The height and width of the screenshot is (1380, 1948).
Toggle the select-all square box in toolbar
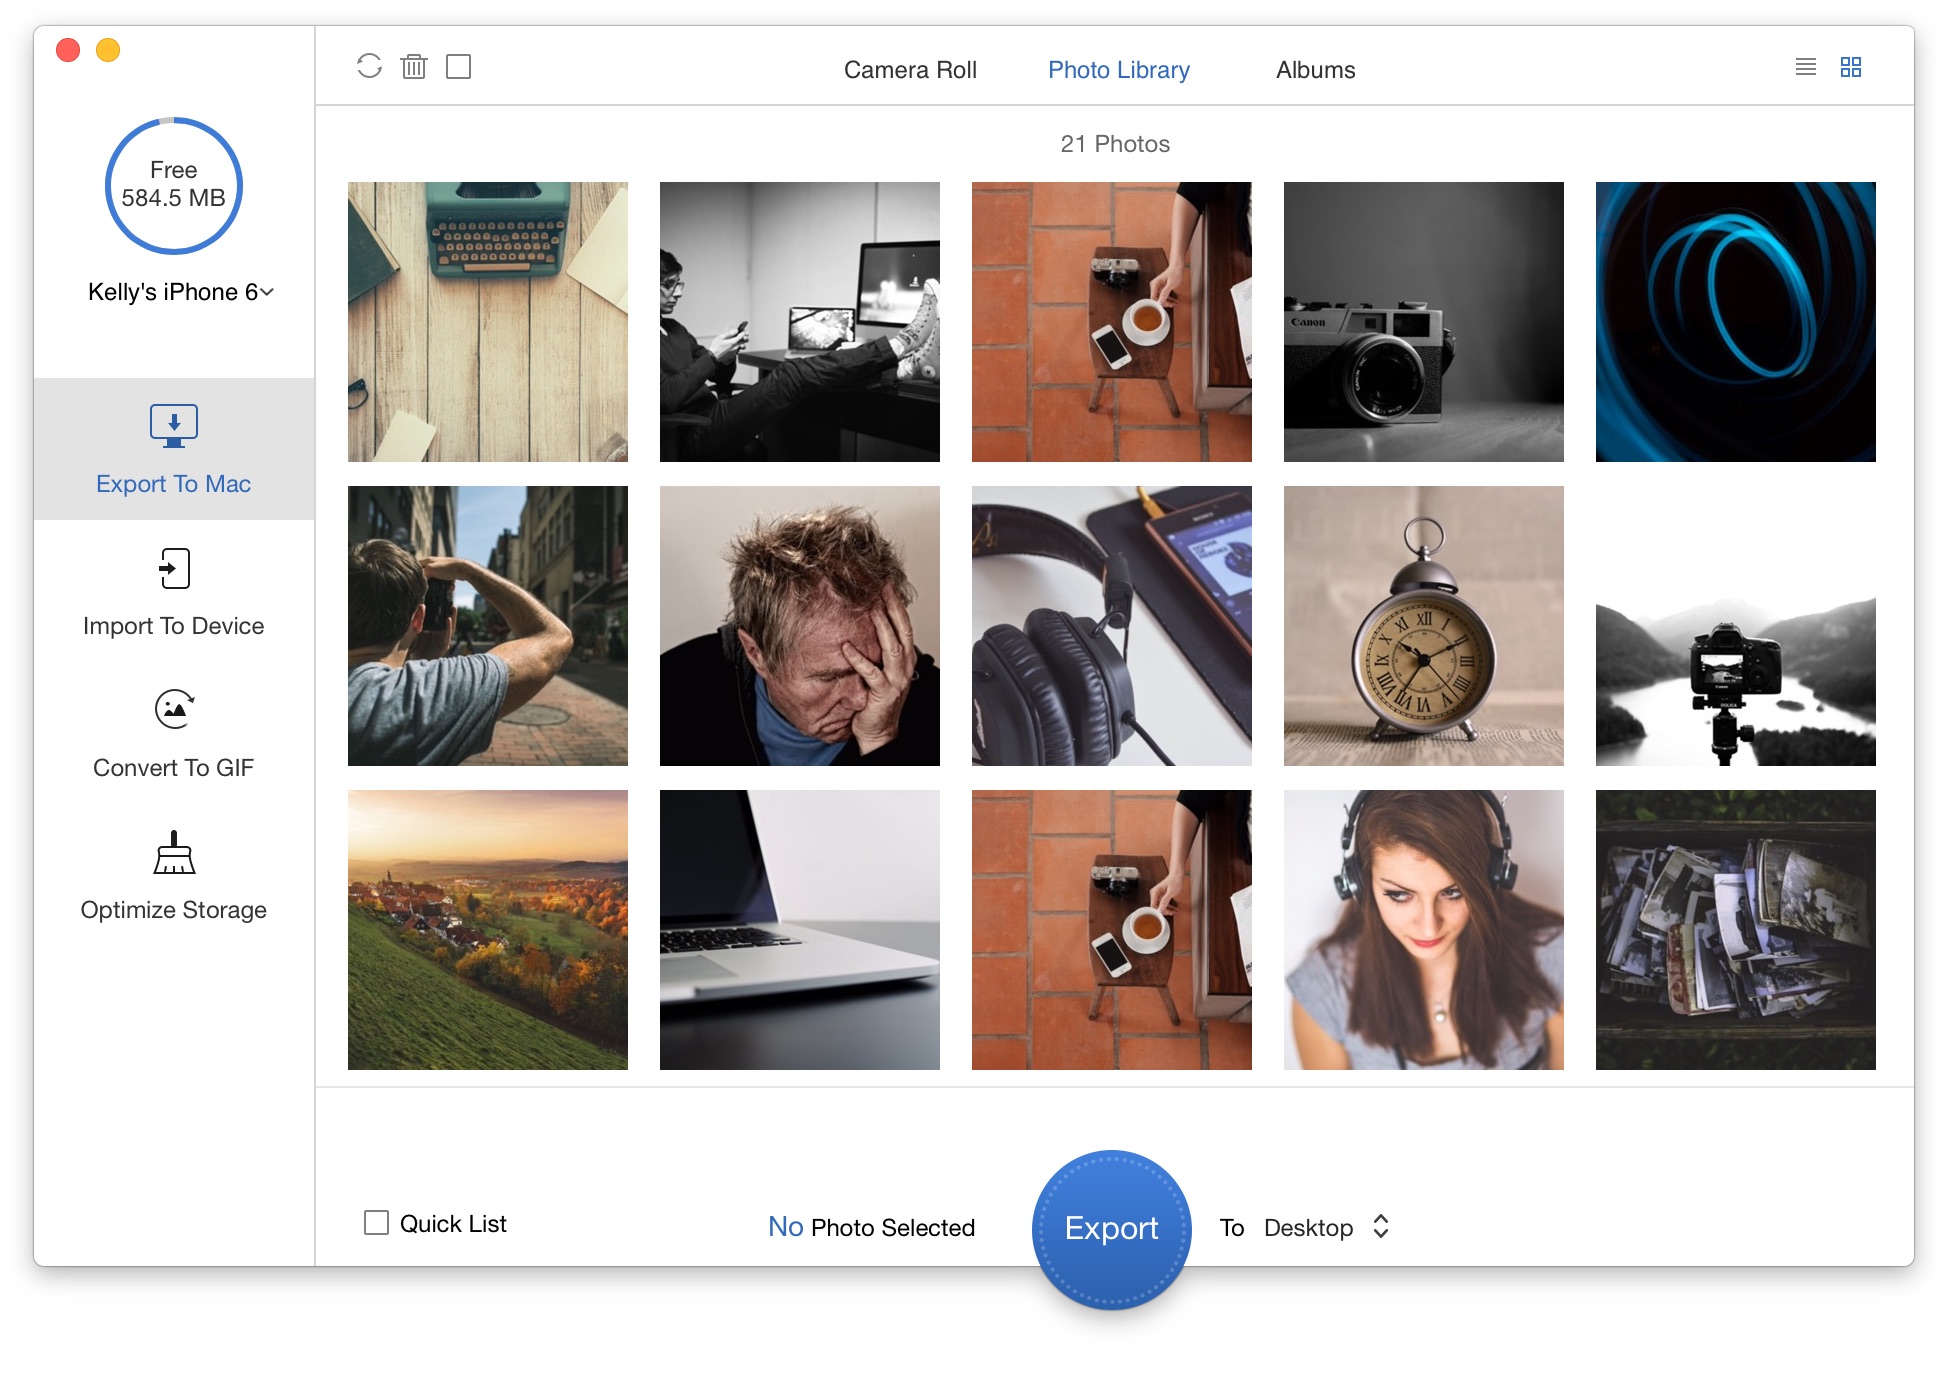pos(459,66)
